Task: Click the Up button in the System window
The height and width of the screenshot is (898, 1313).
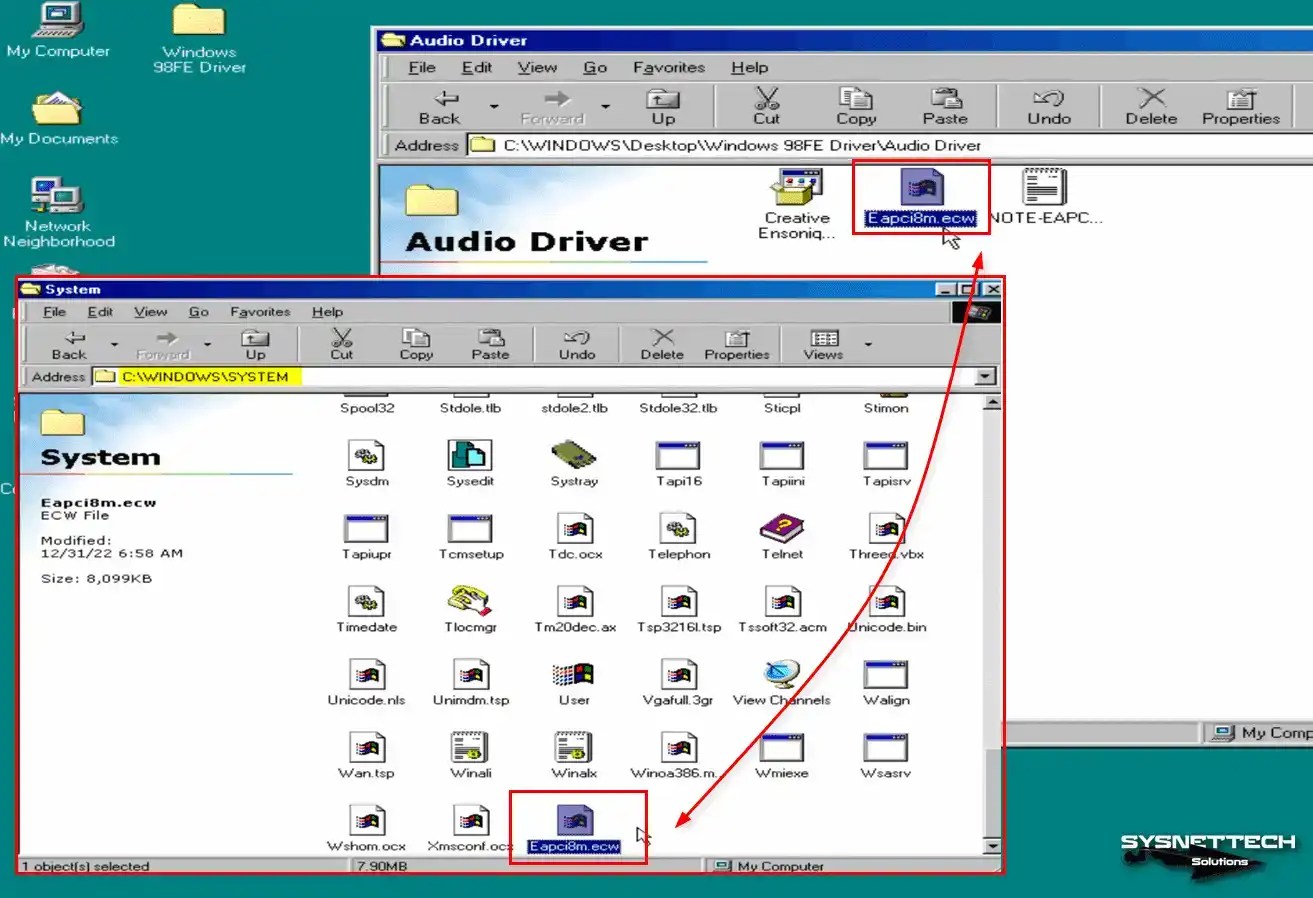Action: (x=256, y=344)
